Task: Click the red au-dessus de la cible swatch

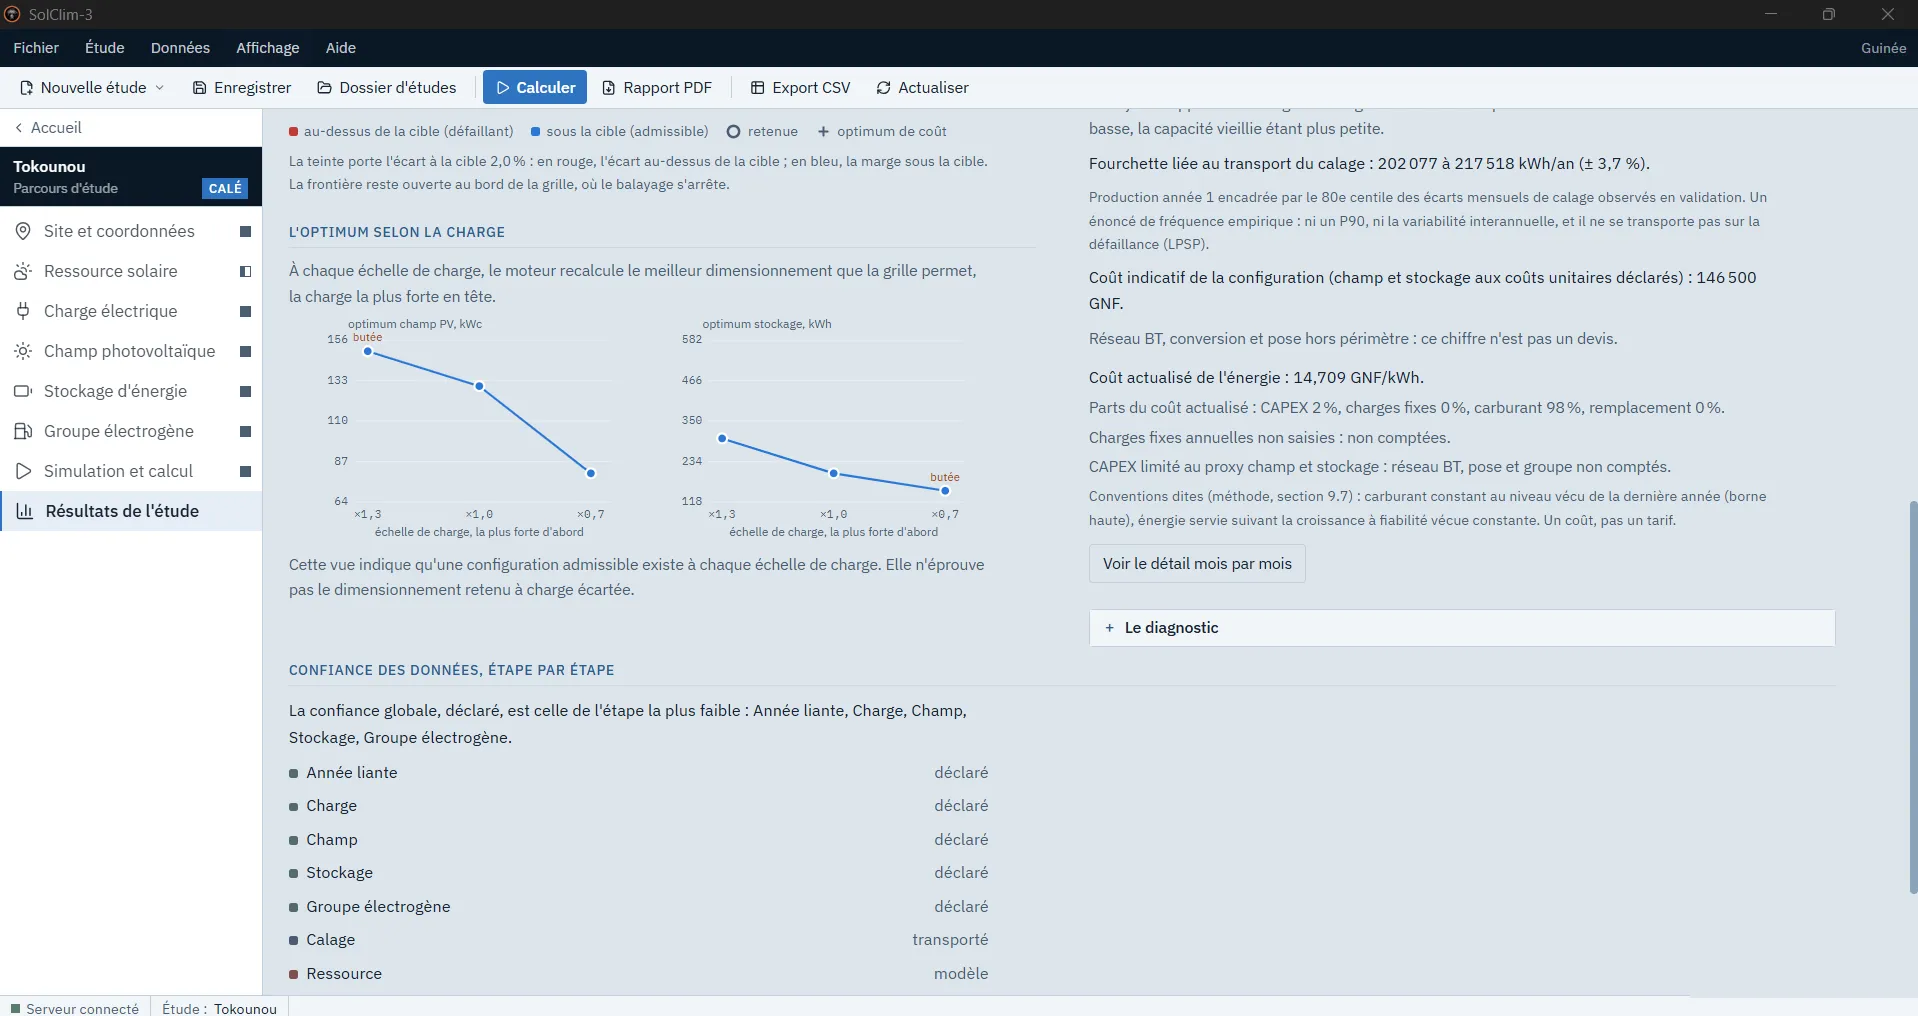Action: pos(293,132)
